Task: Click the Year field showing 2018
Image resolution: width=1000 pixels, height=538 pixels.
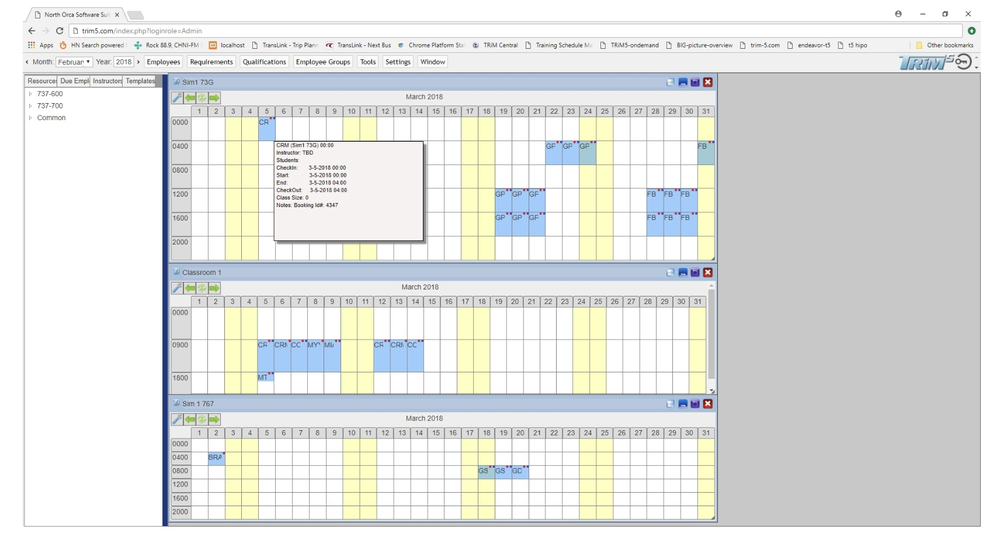Action: coord(124,62)
